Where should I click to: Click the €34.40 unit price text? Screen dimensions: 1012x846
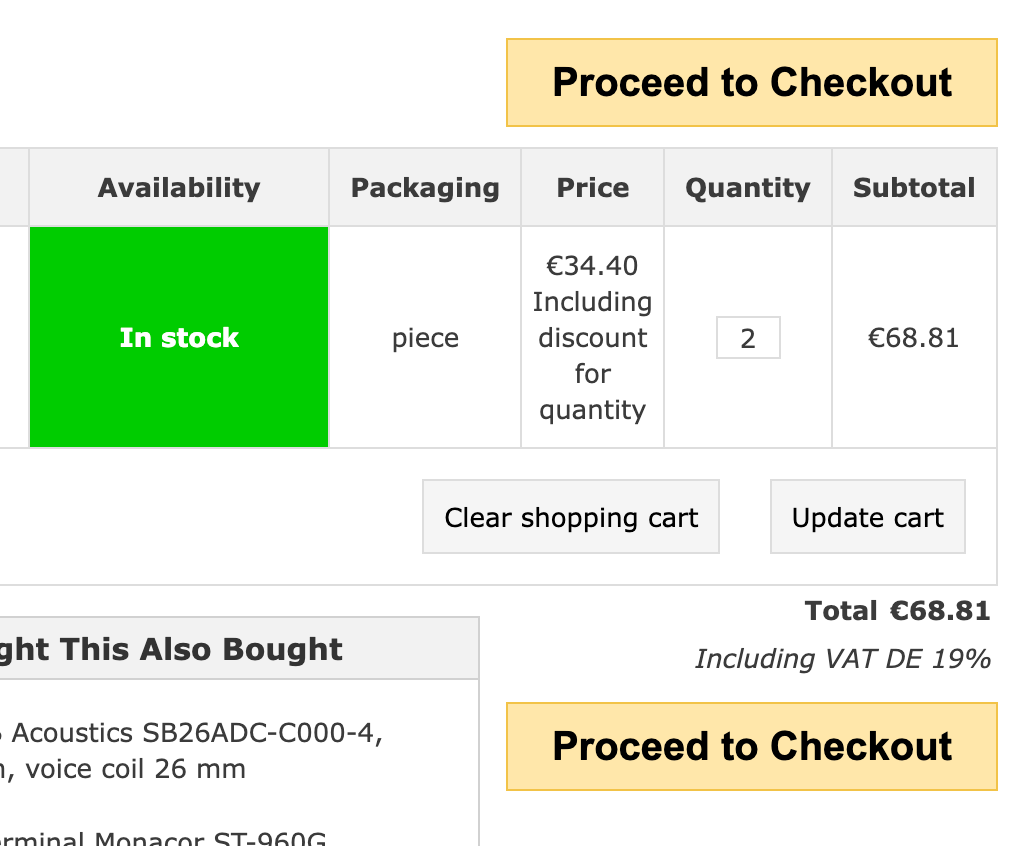pyautogui.click(x=592, y=265)
